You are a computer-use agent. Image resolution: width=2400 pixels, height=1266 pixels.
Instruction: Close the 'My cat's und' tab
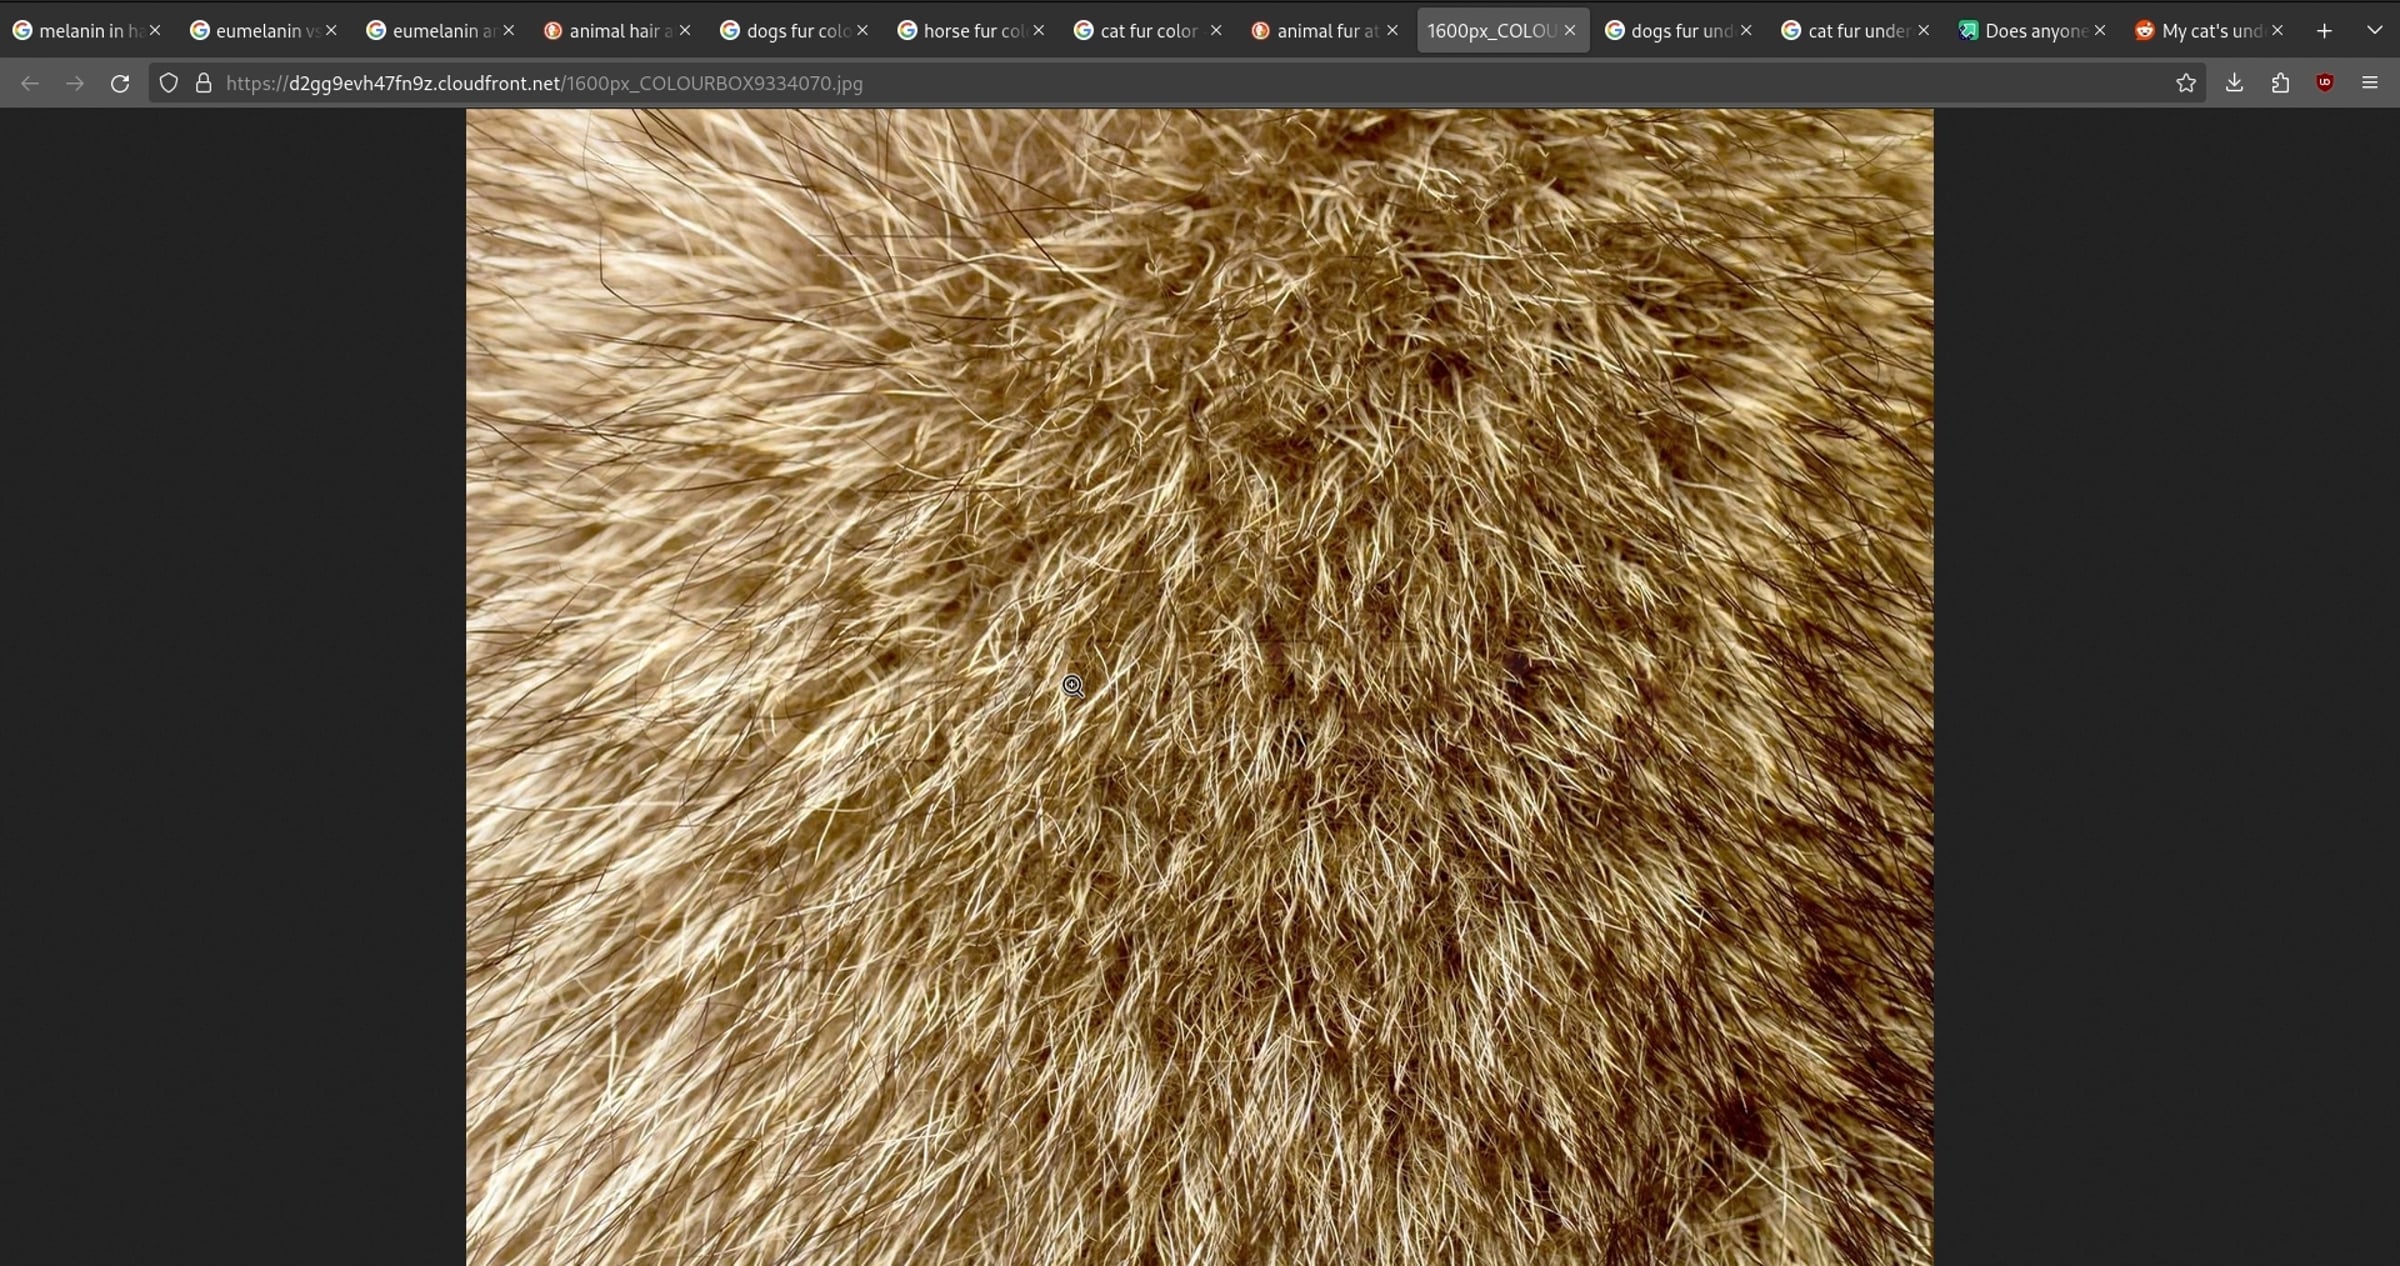pos(2277,31)
